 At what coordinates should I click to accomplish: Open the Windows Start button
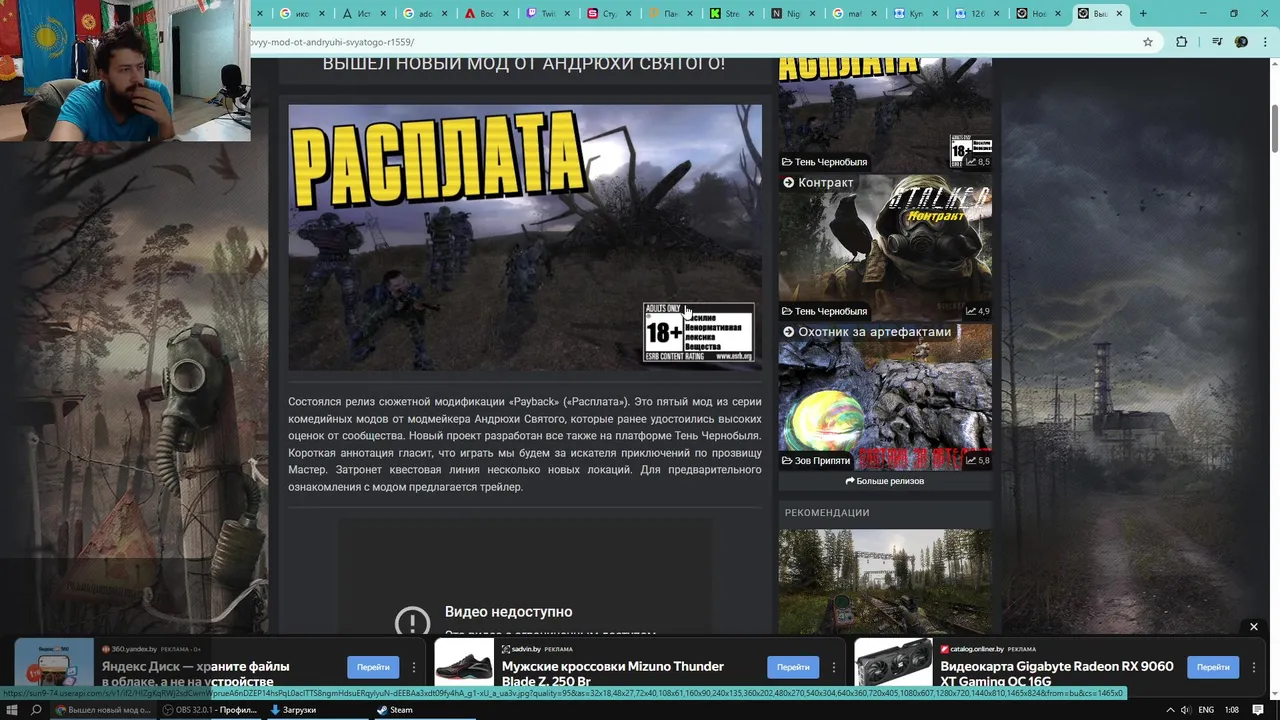(11, 710)
